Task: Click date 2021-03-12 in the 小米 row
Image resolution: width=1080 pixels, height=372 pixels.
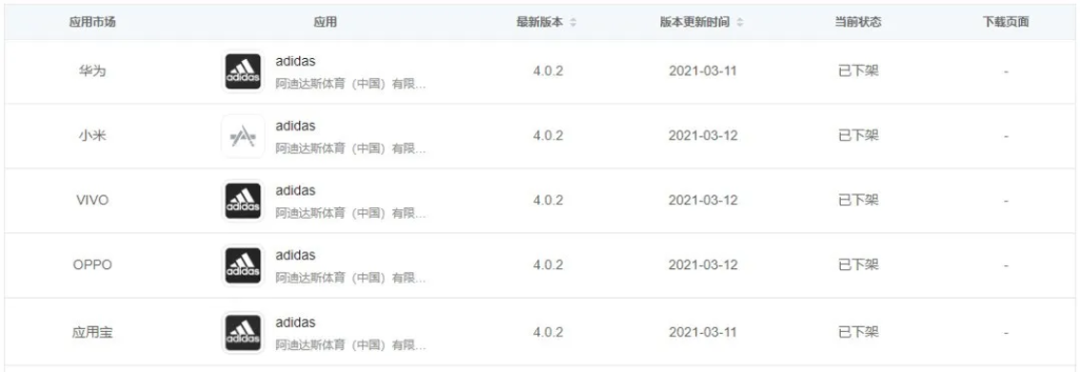Action: (703, 136)
